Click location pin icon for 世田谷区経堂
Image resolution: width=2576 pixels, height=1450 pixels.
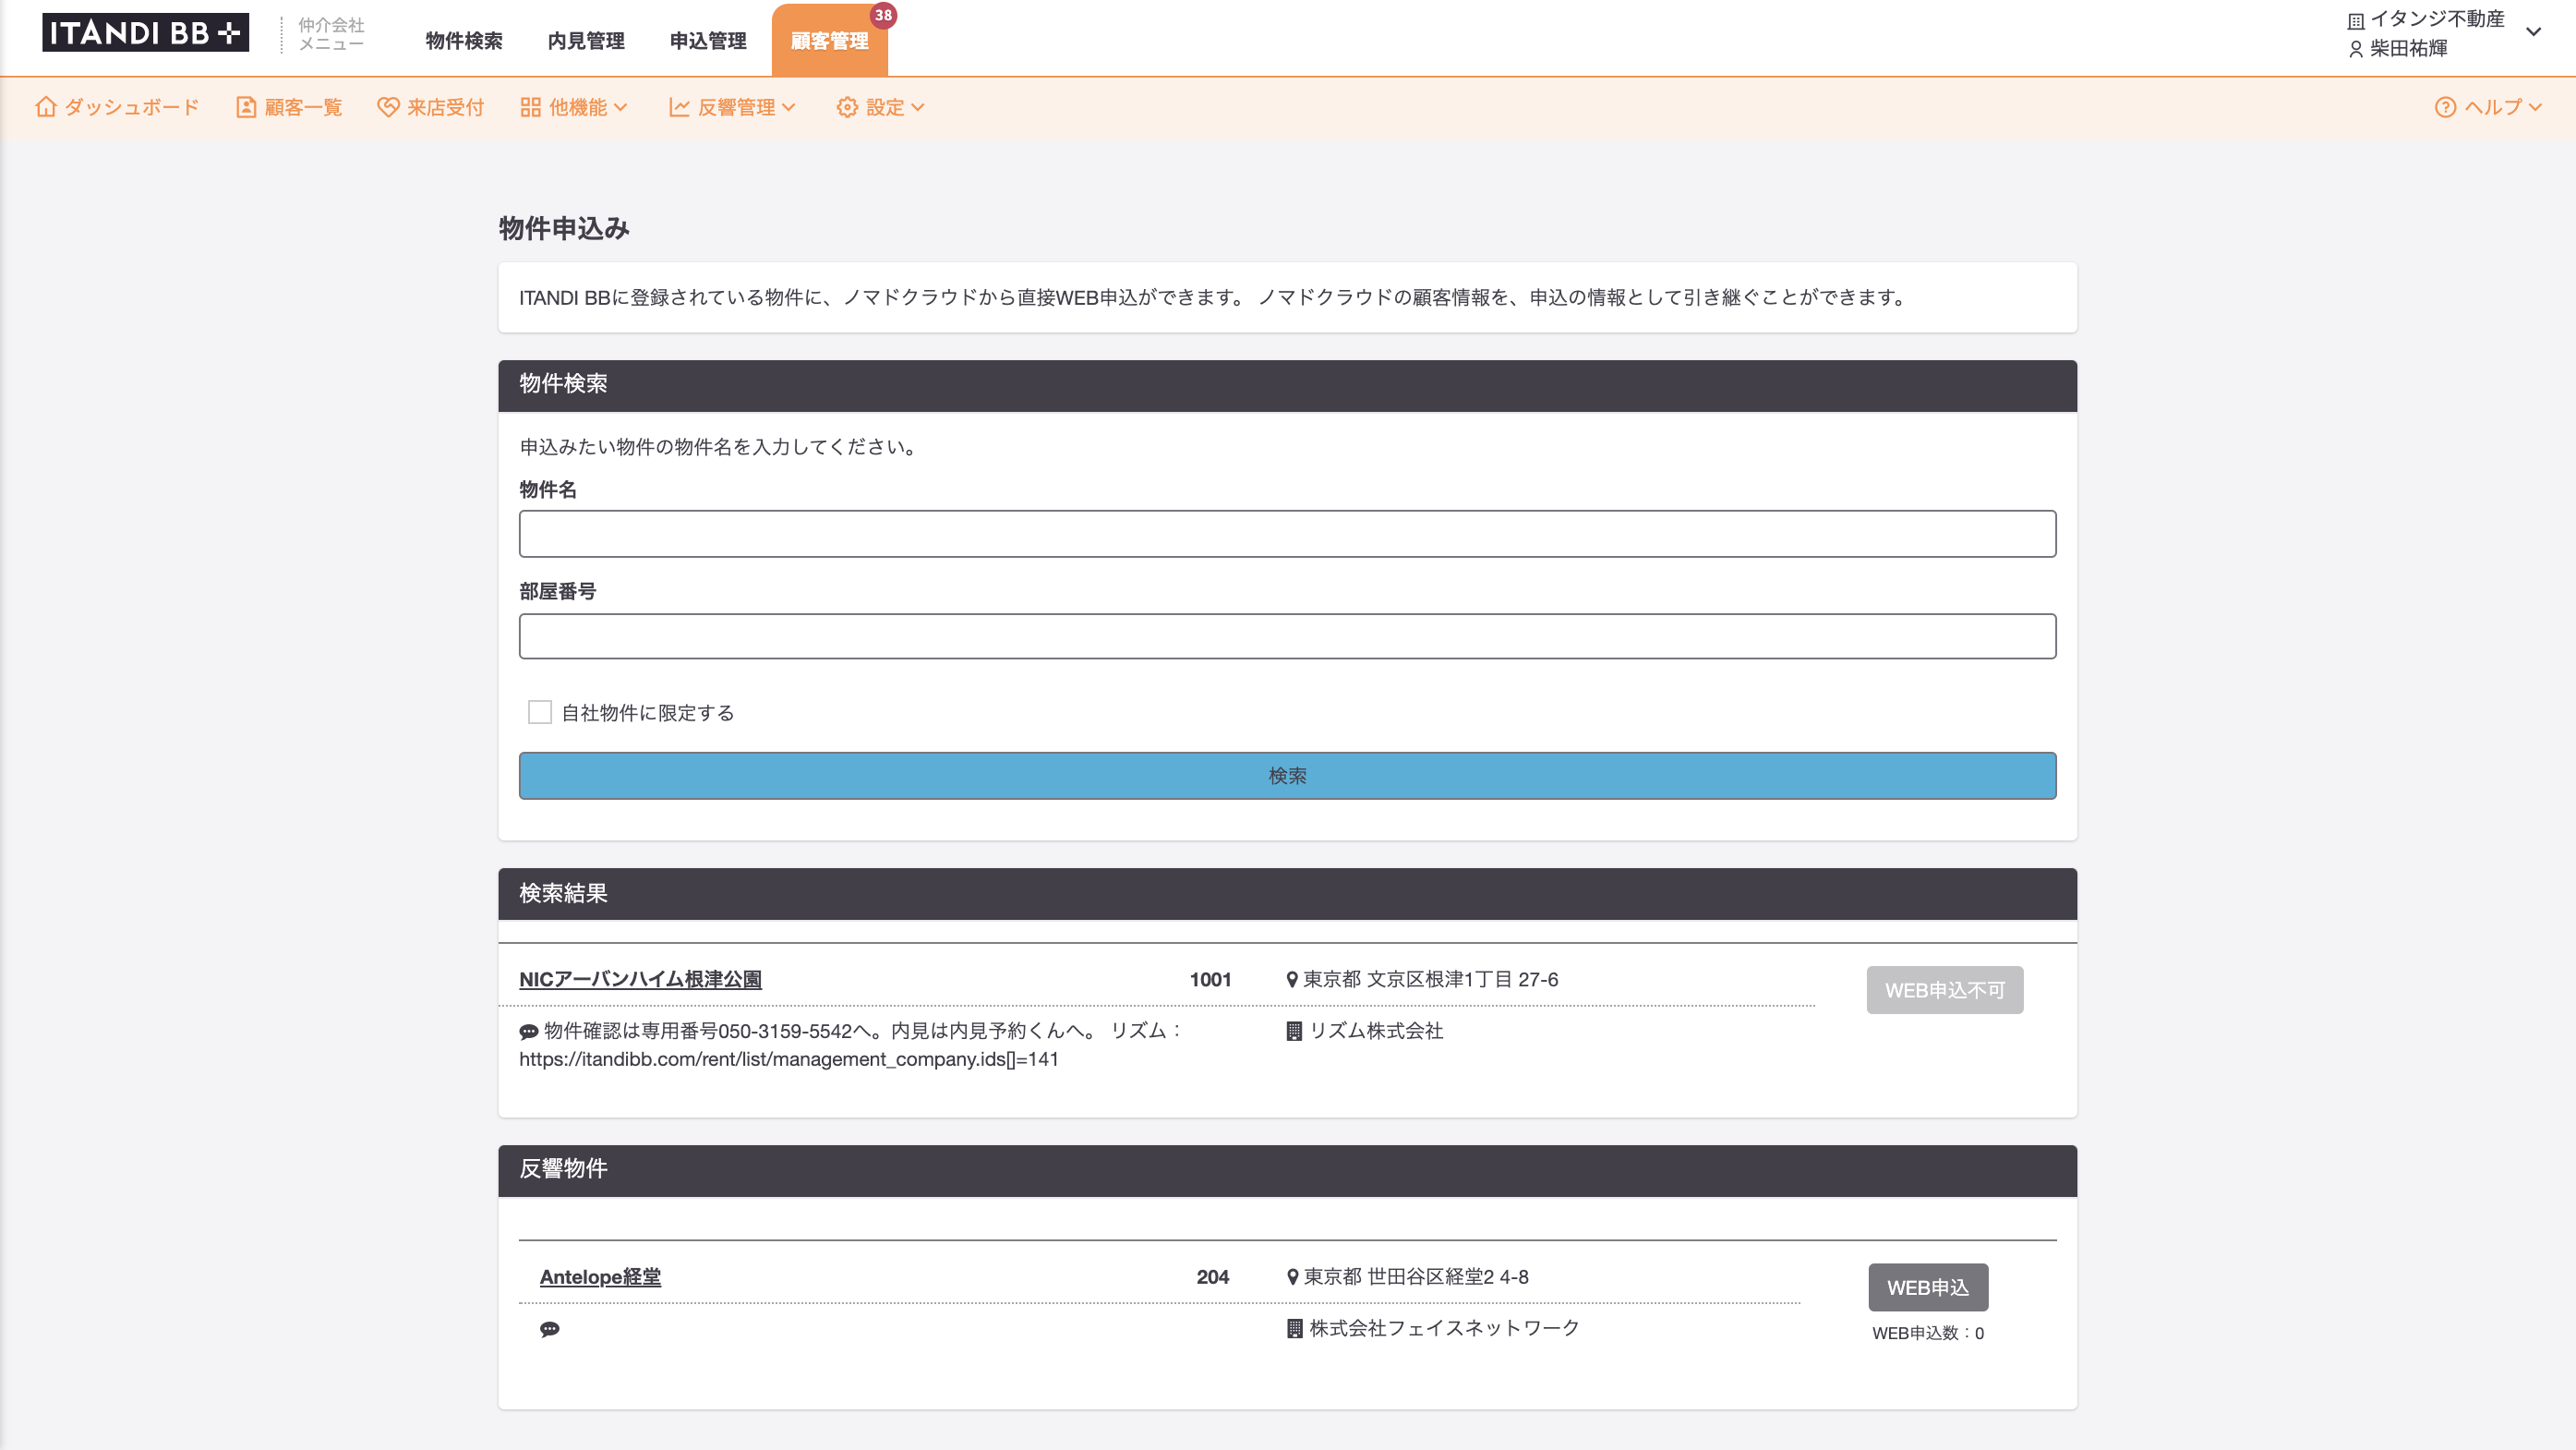click(1292, 1277)
